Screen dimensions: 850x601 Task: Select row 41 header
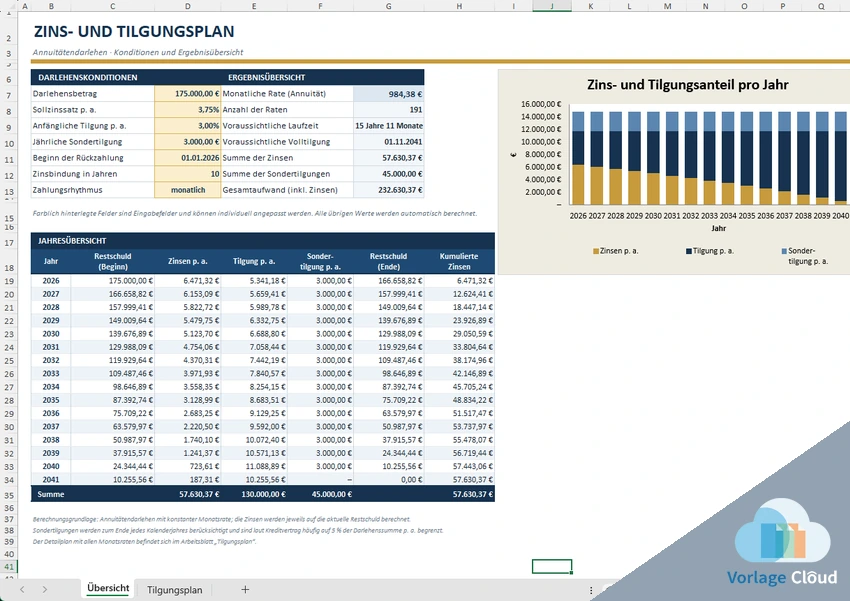9,567
